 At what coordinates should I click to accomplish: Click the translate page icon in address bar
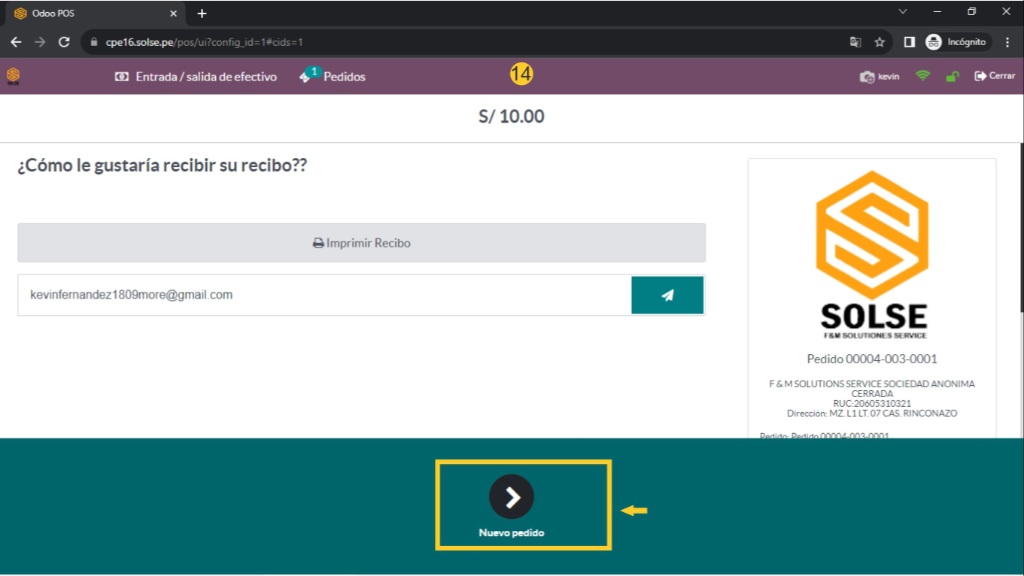tap(855, 42)
